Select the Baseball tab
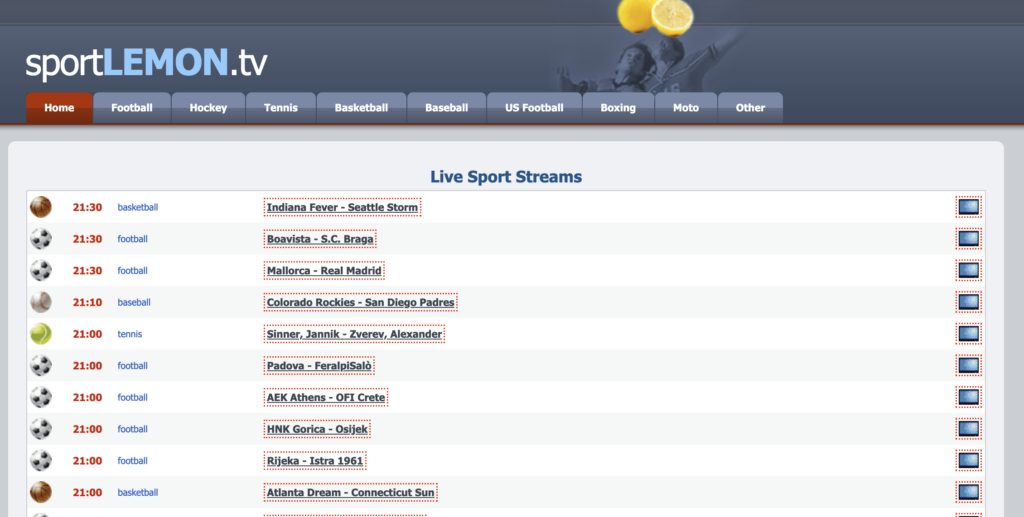This screenshot has width=1024, height=517. point(447,108)
